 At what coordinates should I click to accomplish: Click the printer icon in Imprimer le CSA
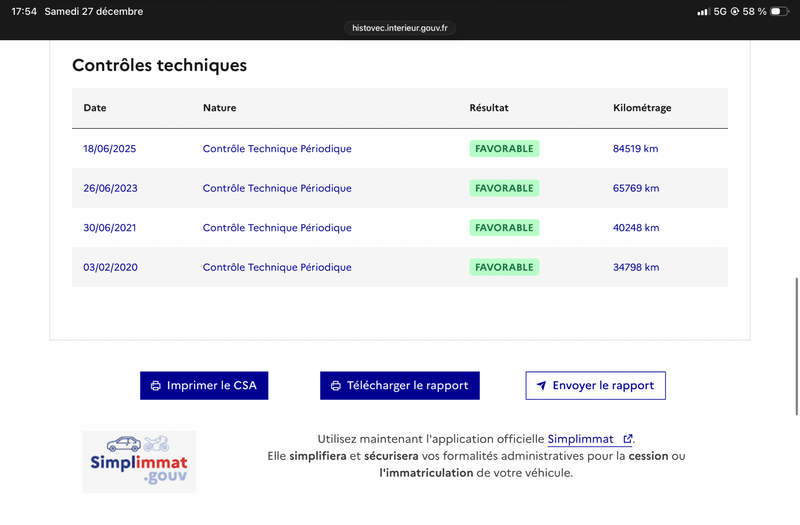156,386
